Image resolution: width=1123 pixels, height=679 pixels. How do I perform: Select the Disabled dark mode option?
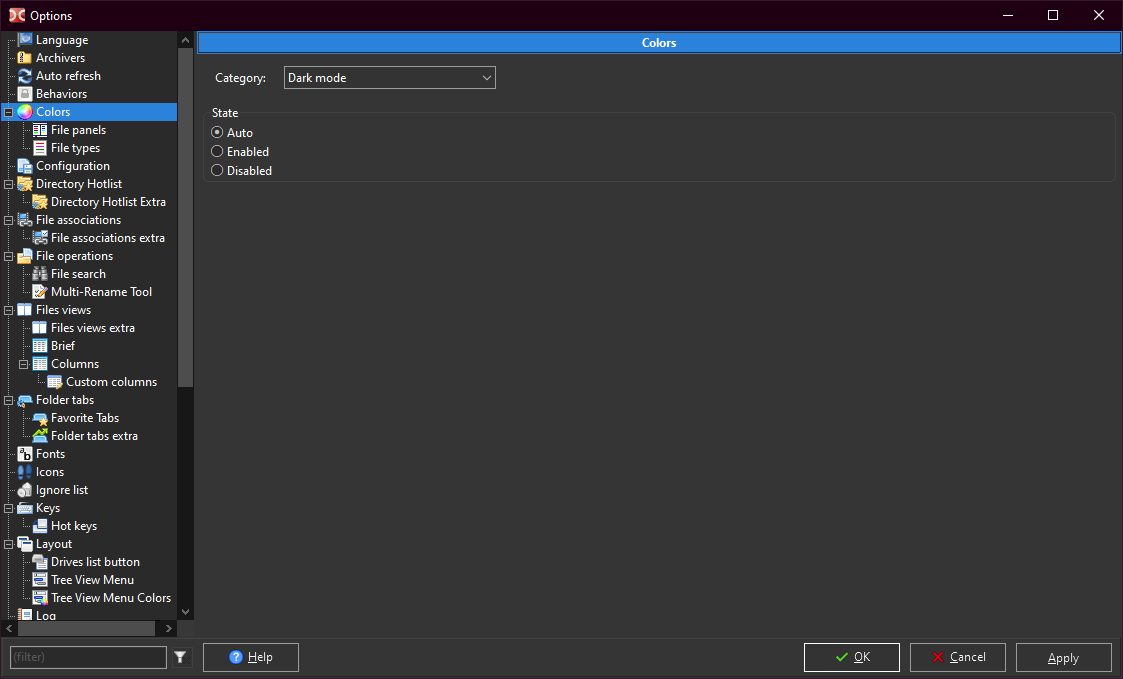(x=217, y=171)
